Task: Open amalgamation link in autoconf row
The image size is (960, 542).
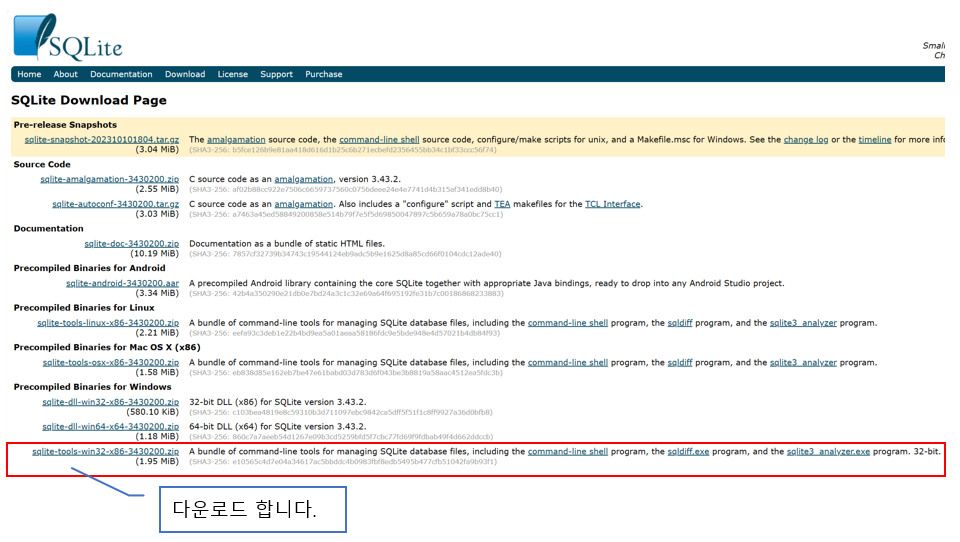Action: point(304,204)
